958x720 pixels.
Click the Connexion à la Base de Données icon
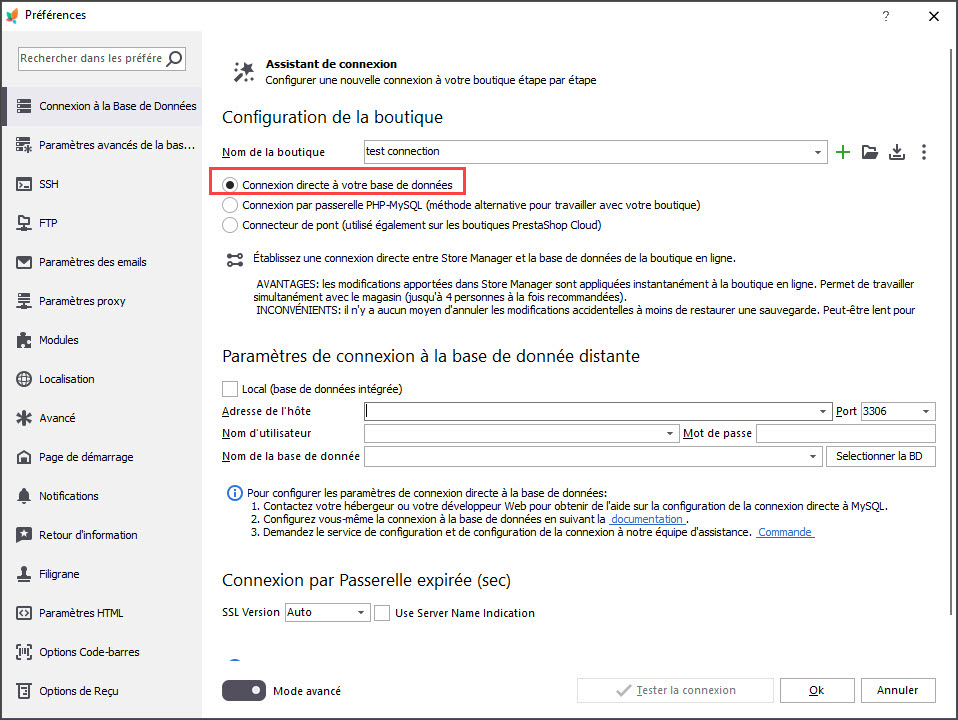tap(24, 106)
